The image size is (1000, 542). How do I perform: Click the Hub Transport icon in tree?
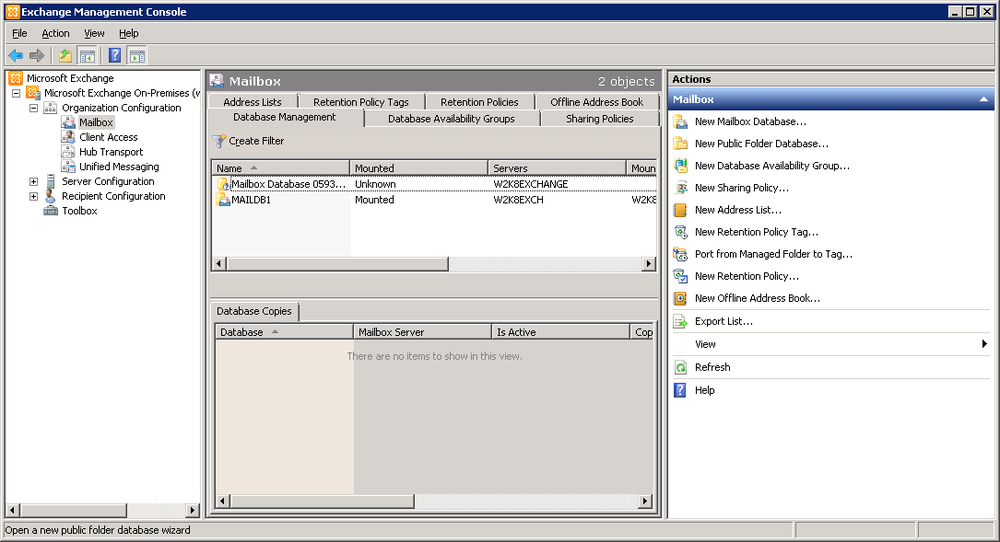68,152
